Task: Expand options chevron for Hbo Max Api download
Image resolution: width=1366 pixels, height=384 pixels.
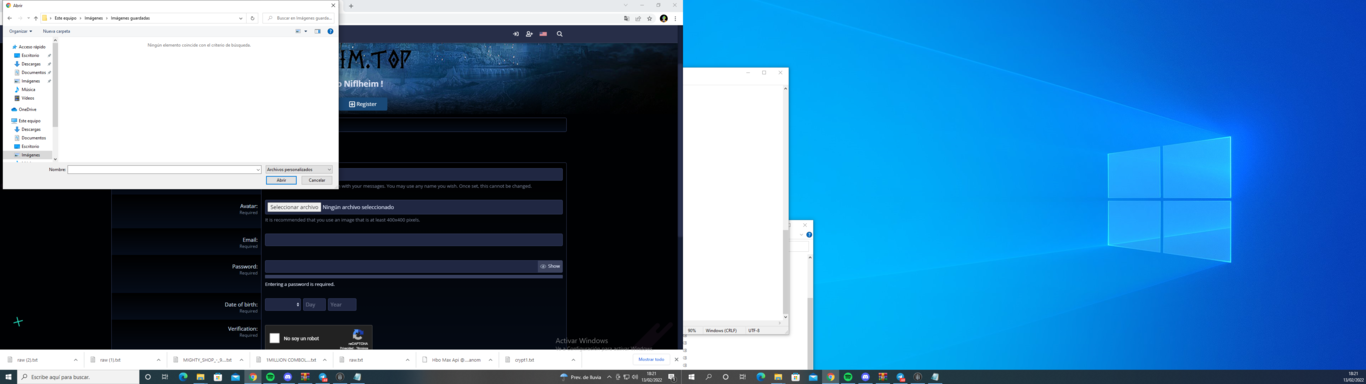Action: 490,360
